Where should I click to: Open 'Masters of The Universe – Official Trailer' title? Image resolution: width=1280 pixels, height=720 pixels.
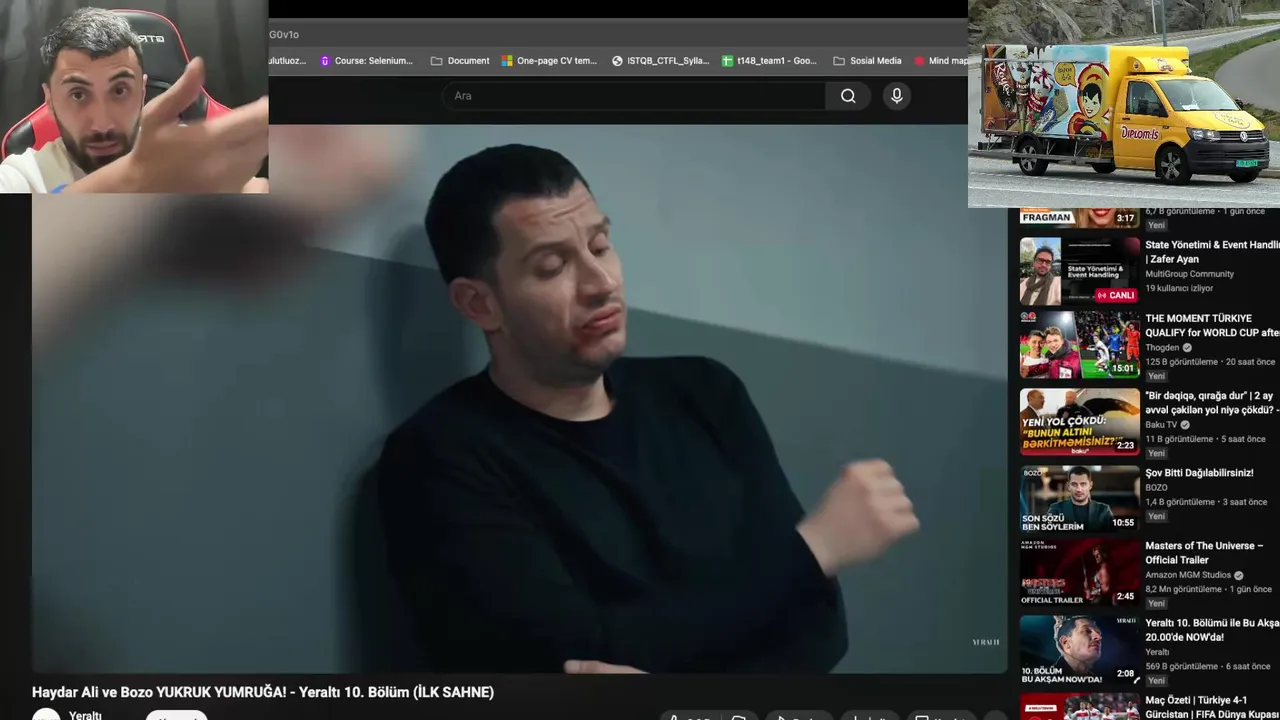[1204, 553]
